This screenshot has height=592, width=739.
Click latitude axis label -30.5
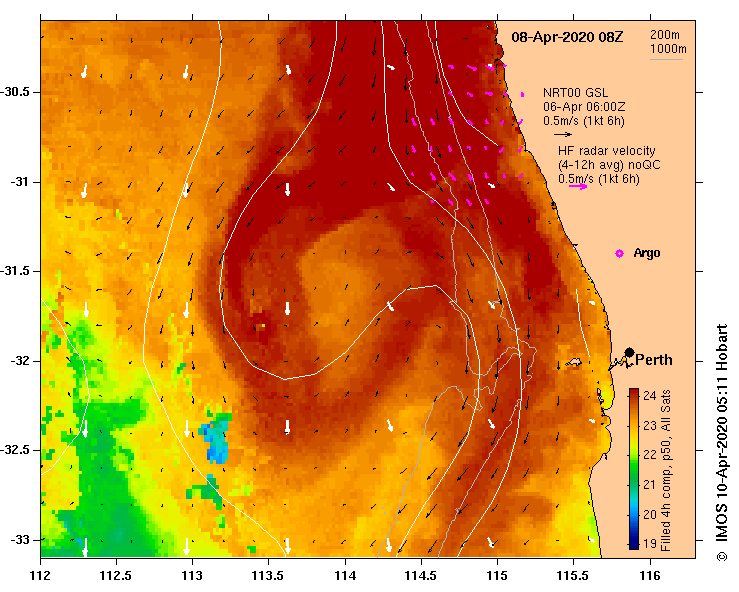point(15,92)
